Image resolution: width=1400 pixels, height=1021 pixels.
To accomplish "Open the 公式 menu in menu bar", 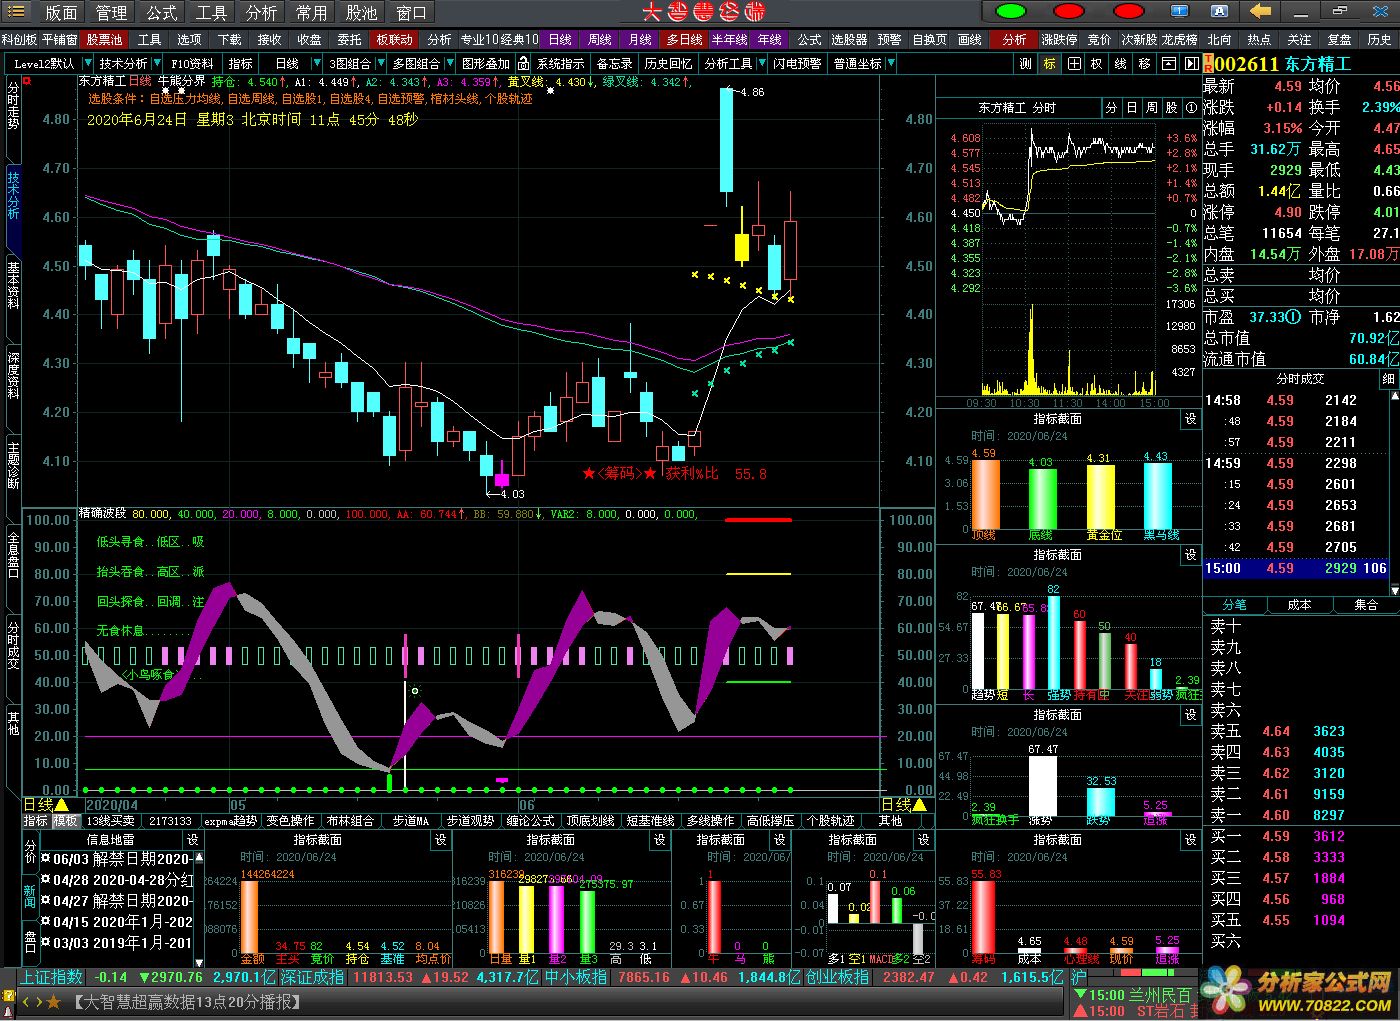I will click(x=161, y=12).
